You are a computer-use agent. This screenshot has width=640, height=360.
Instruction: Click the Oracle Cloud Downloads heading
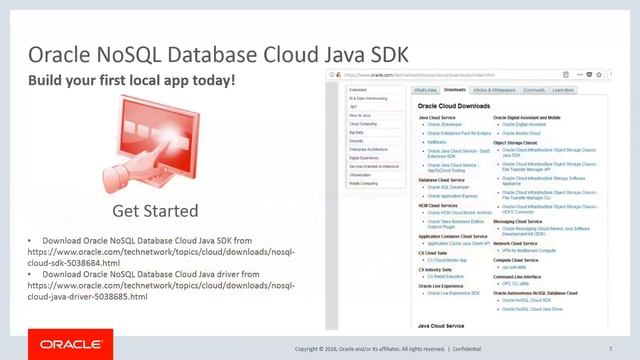tap(454, 106)
